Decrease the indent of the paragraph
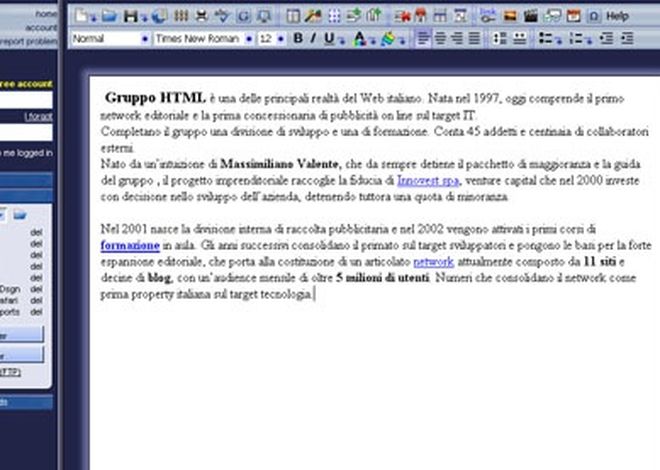Image resolution: width=660 pixels, height=470 pixels. [607, 38]
